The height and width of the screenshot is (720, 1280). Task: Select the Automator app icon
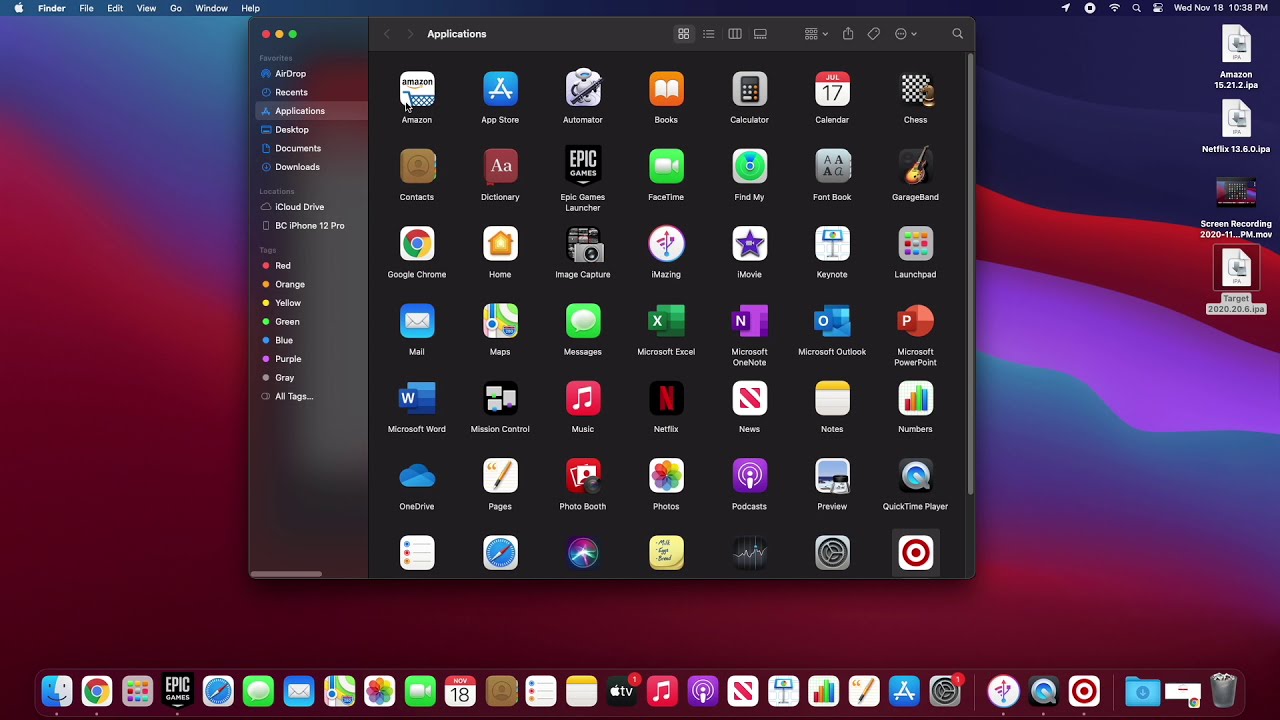[583, 89]
